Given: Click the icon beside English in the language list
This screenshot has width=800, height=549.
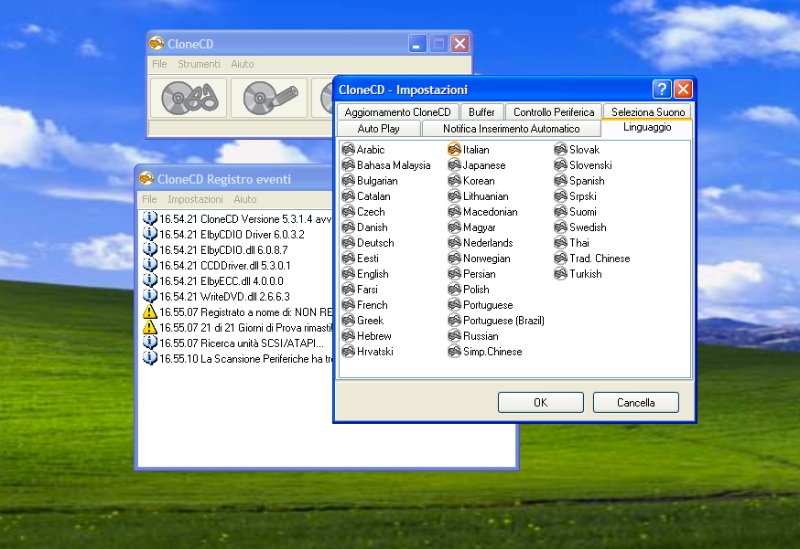Looking at the screenshot, I should coord(348,274).
